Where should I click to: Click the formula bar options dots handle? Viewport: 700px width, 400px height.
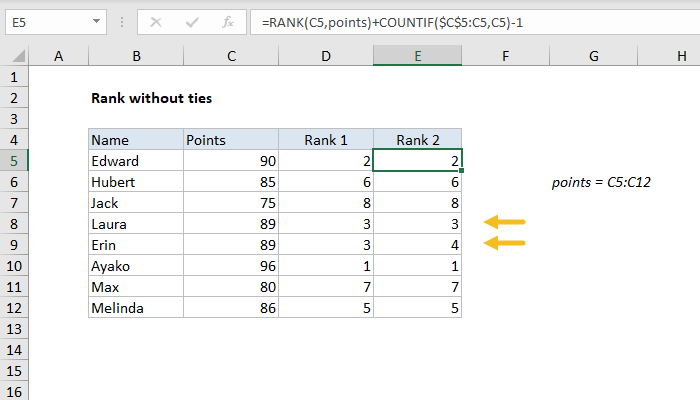click(x=122, y=22)
